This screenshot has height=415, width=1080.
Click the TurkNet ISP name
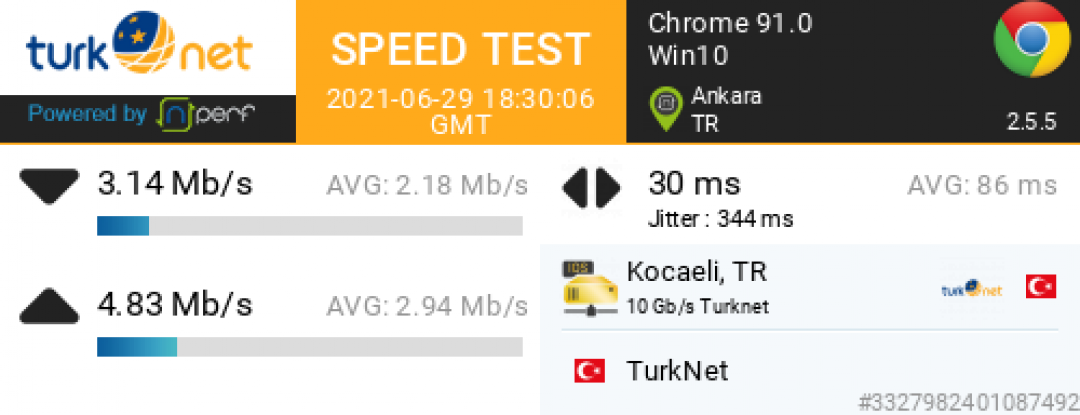coord(677,372)
